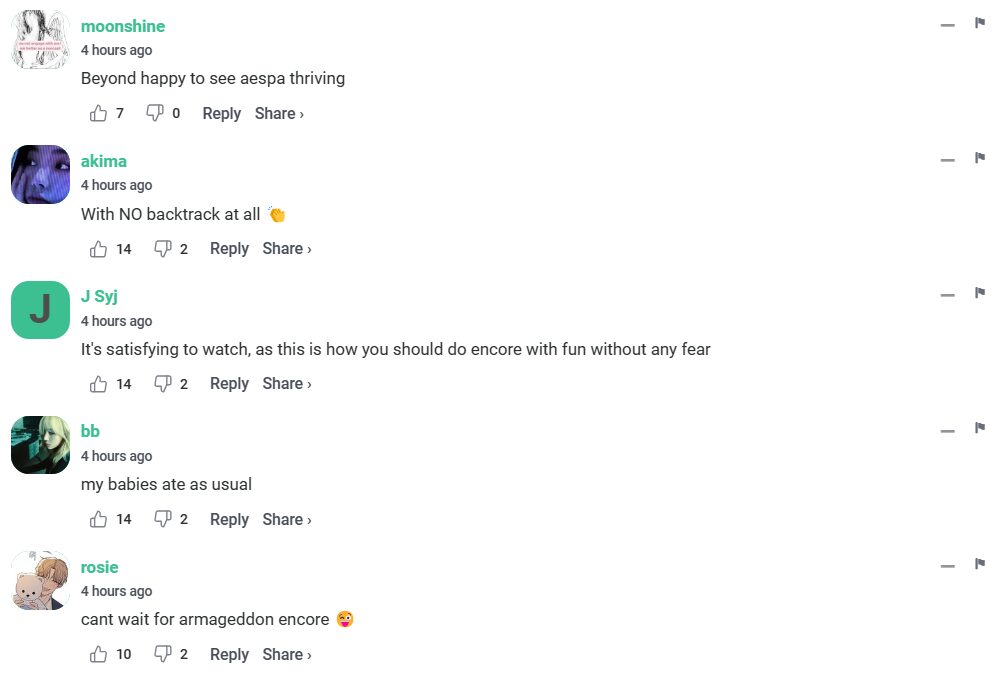Expand Share menu under rosie's comment
This screenshot has width=998, height=674.
[287, 655]
